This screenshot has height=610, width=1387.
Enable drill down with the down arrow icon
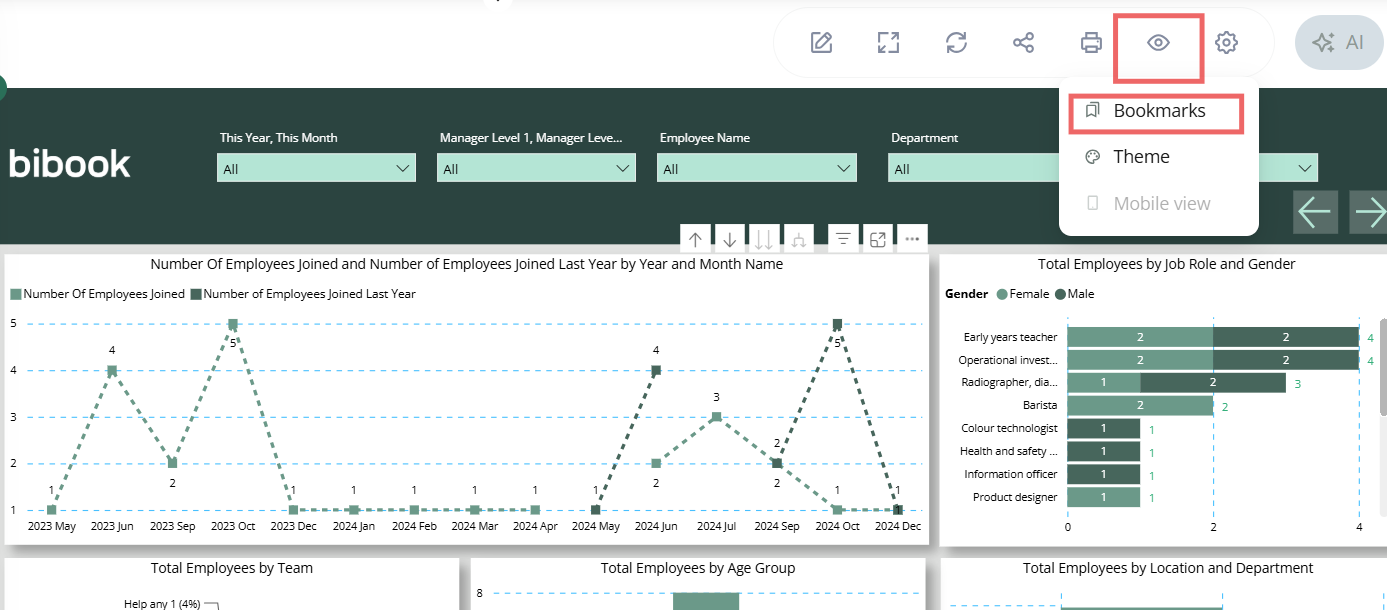click(x=730, y=240)
